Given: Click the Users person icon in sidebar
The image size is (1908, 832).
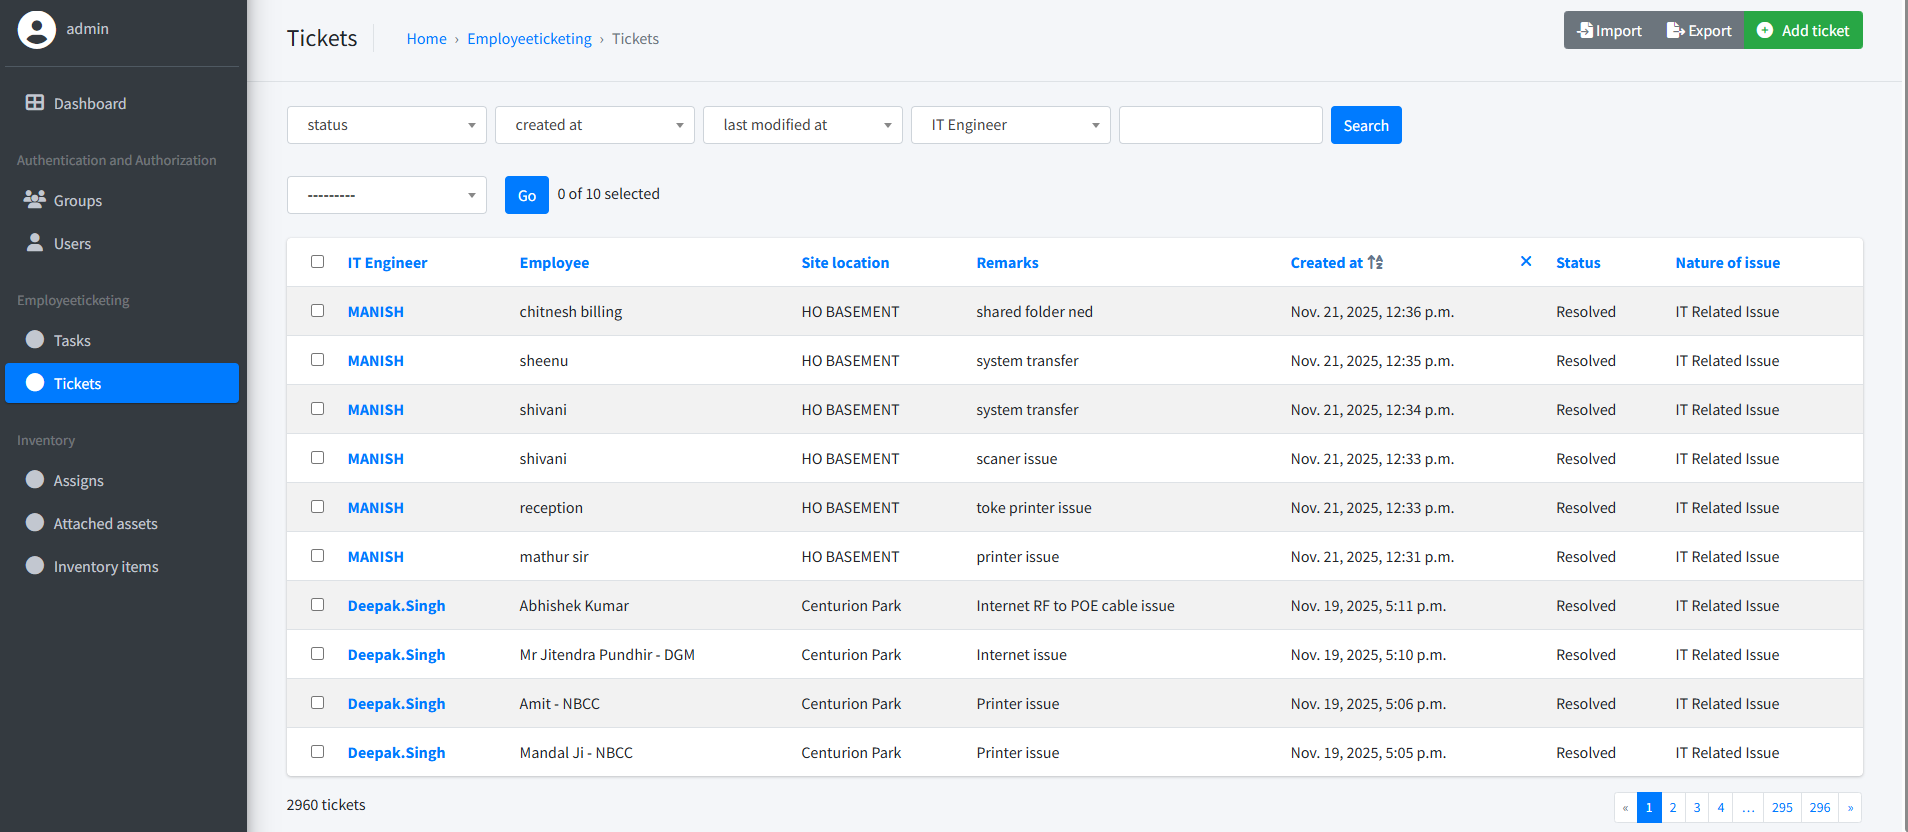Looking at the screenshot, I should click(35, 243).
